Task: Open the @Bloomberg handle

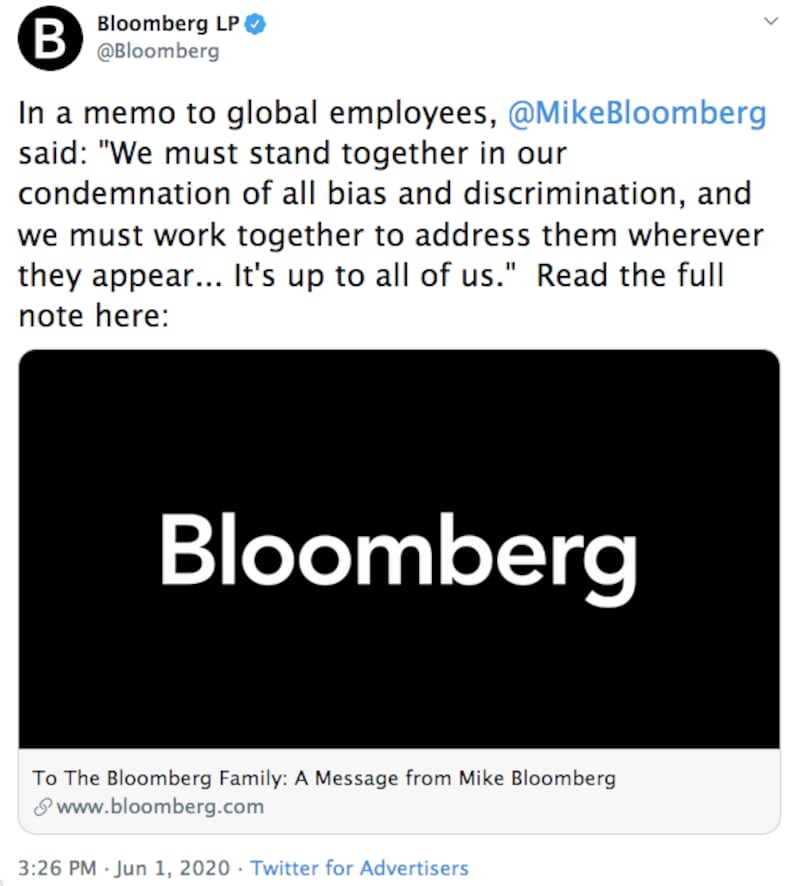Action: coord(158,51)
